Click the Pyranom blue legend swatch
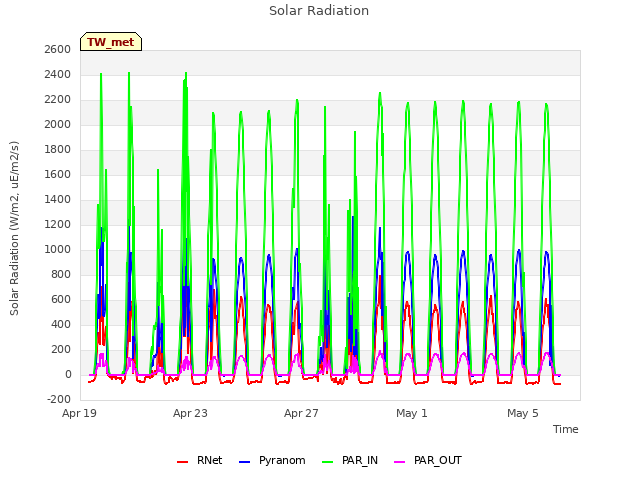Viewport: 640px width, 480px height. coord(244,462)
